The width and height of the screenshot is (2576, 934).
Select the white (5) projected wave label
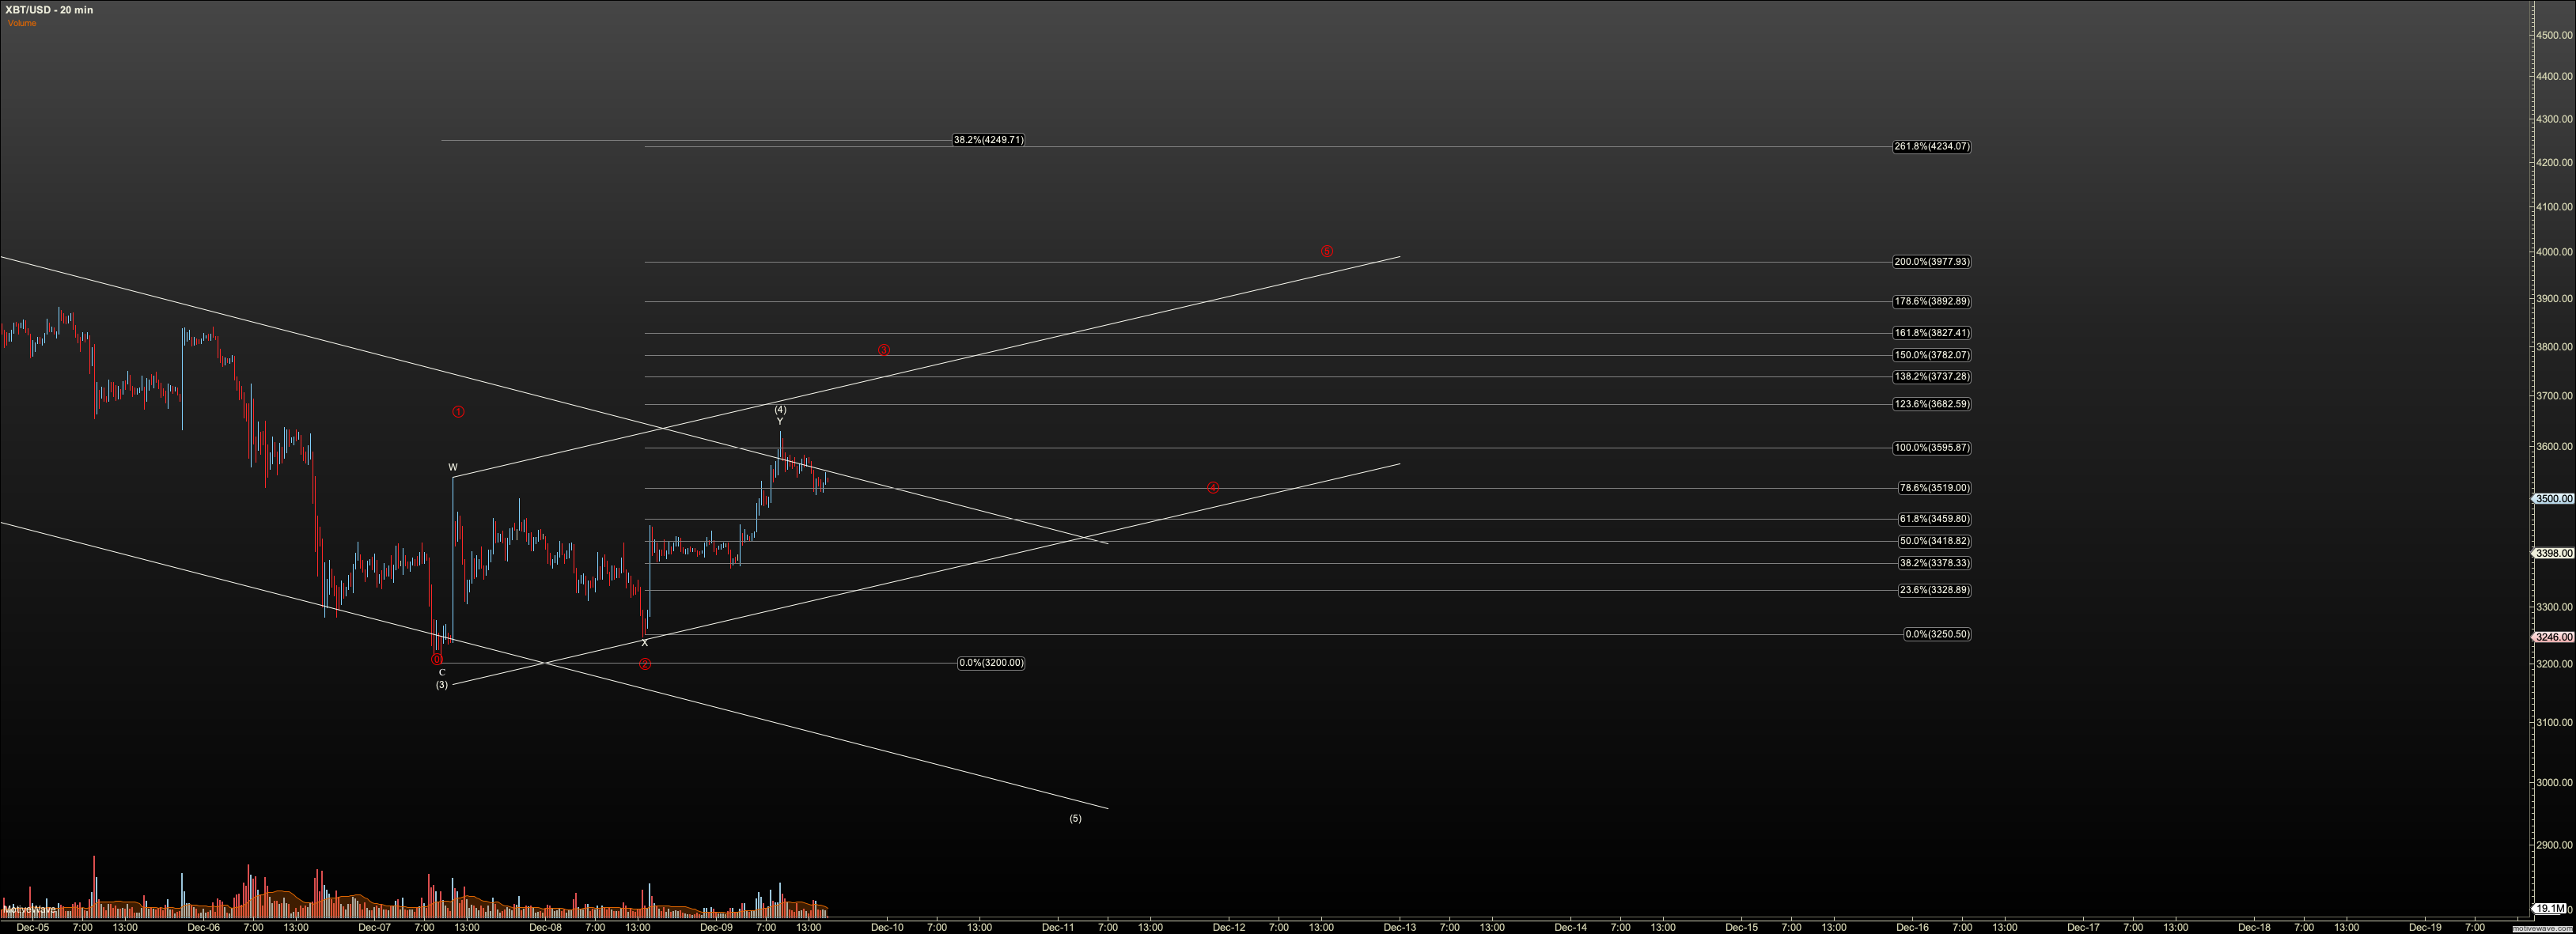(1075, 819)
